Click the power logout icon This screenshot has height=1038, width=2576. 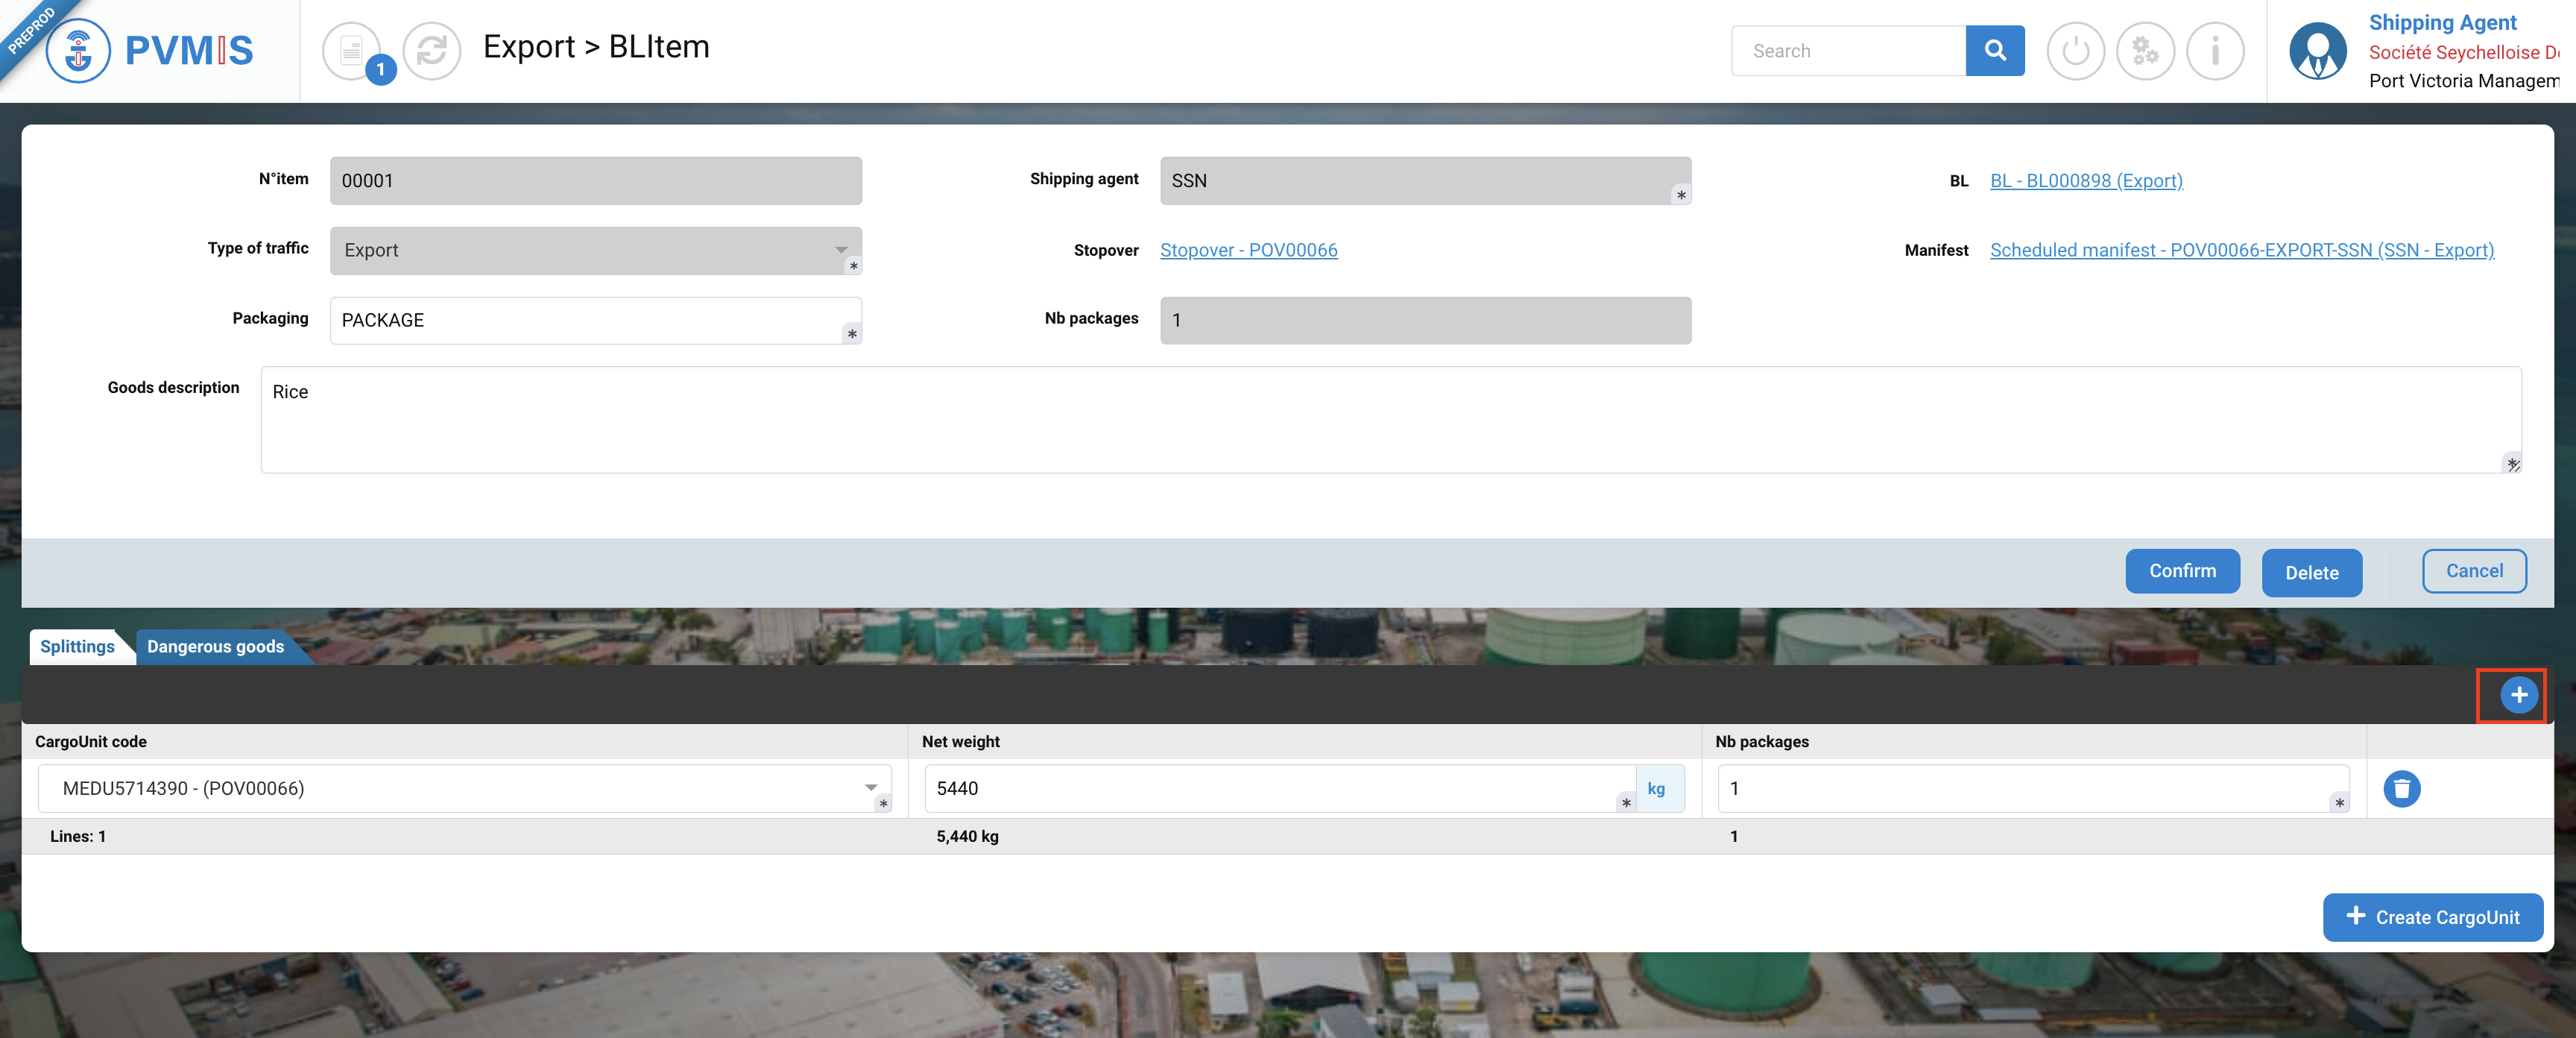(2075, 50)
